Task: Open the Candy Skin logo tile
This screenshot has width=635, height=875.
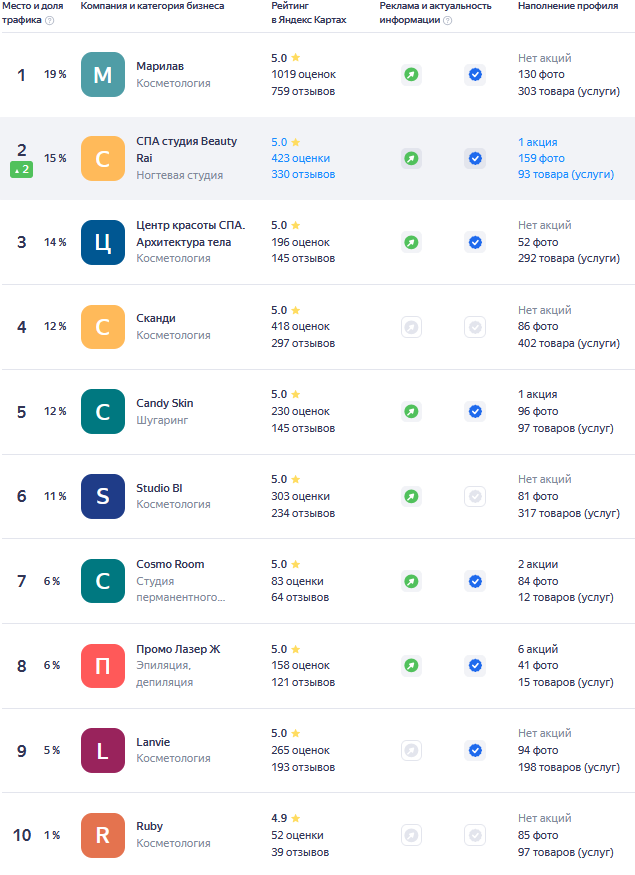Action: [x=103, y=411]
